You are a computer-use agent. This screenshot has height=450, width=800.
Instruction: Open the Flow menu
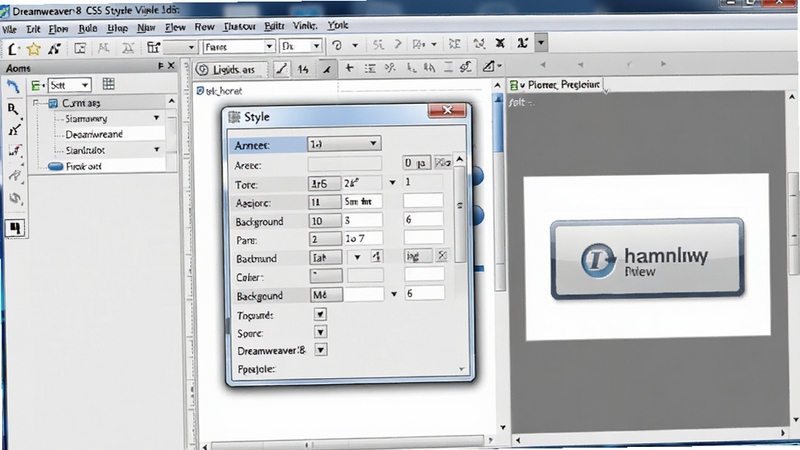click(58, 29)
